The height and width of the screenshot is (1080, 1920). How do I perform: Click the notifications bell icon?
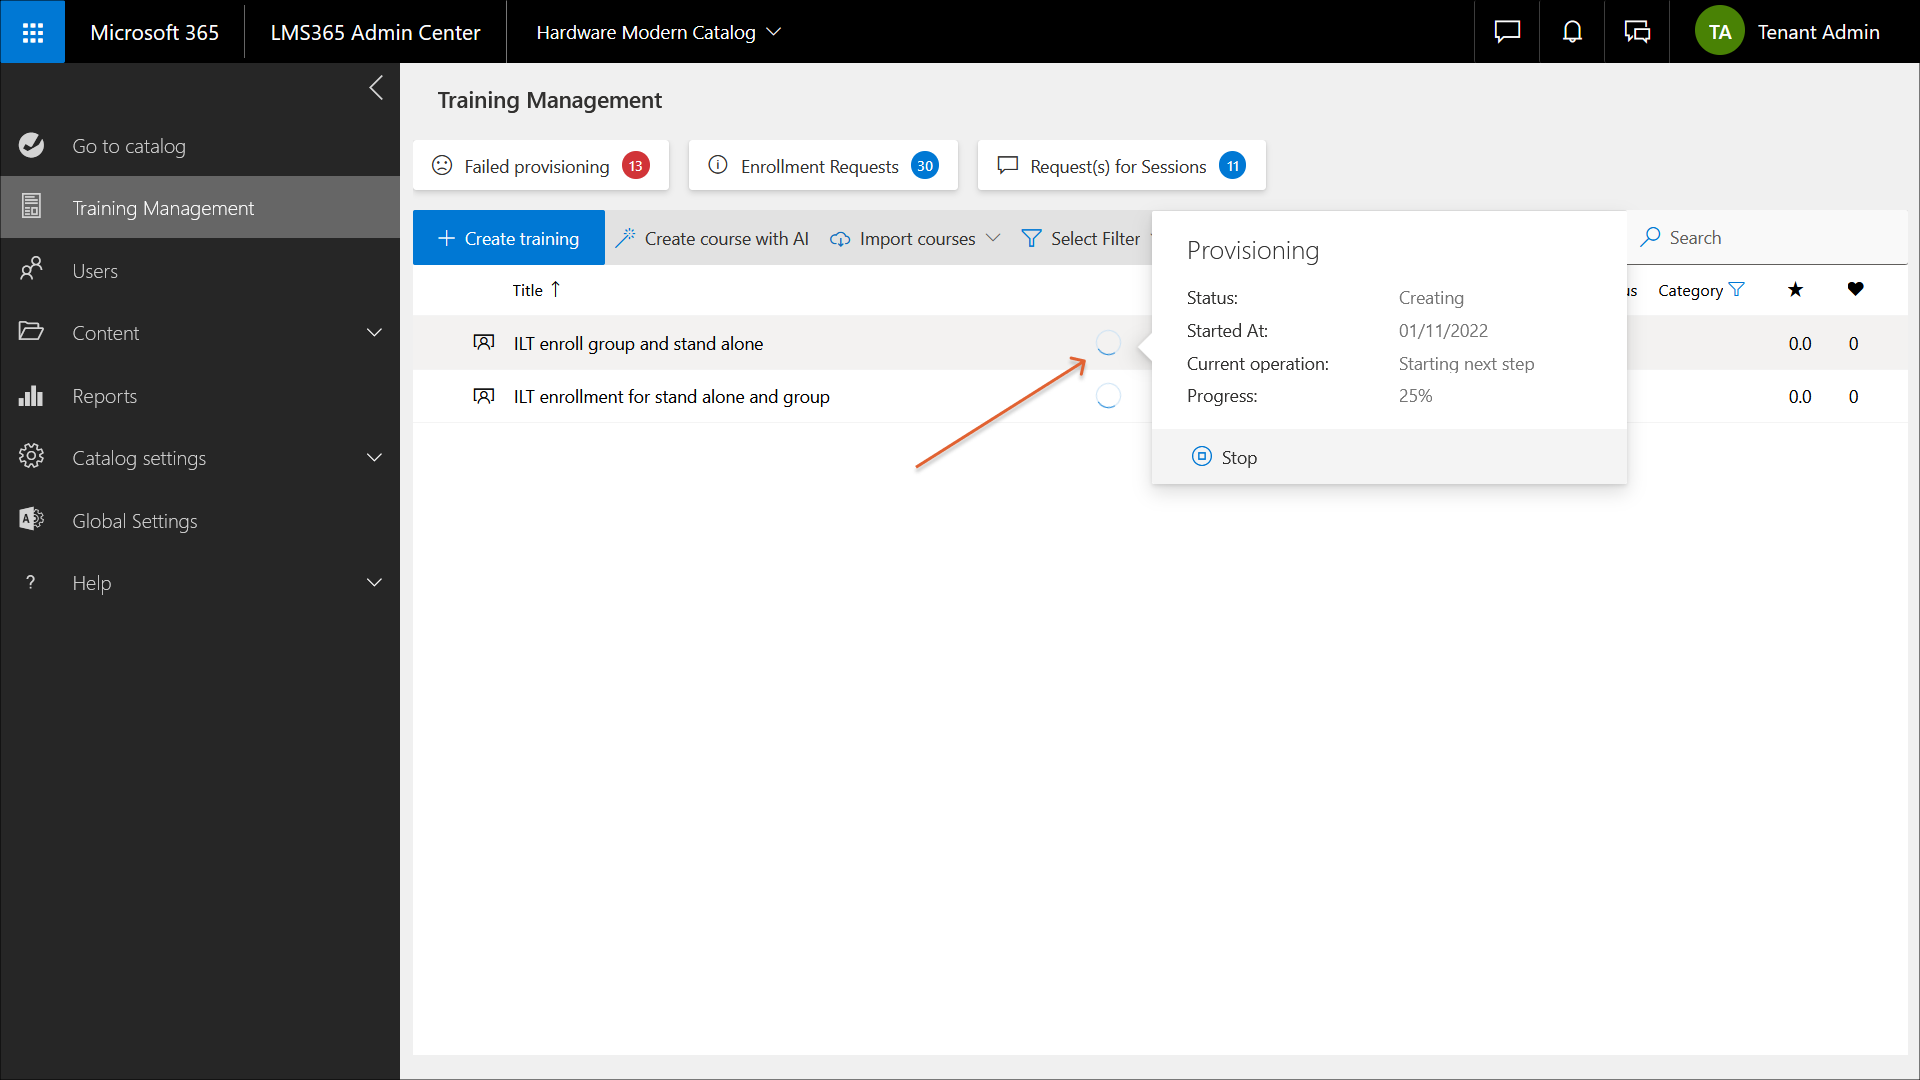click(x=1572, y=32)
